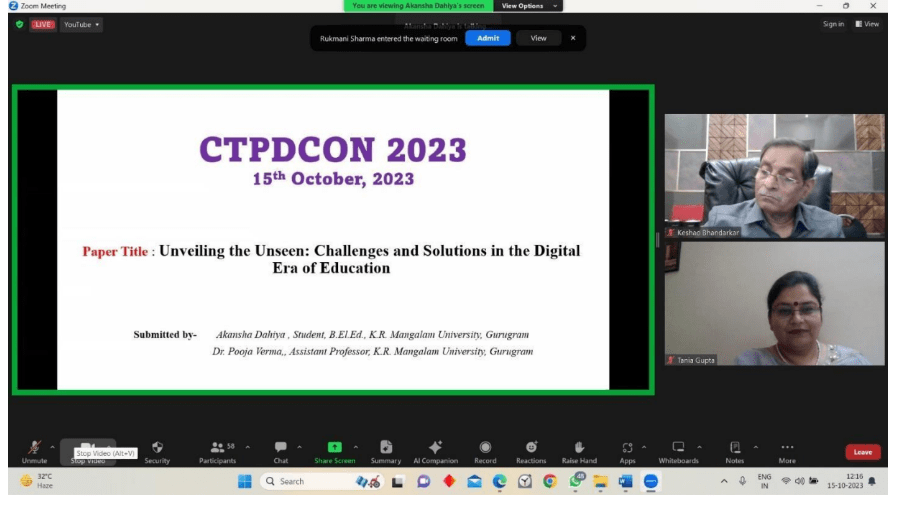898x517 pixels.
Task: Switch layout using View menu top-right
Action: point(867,24)
